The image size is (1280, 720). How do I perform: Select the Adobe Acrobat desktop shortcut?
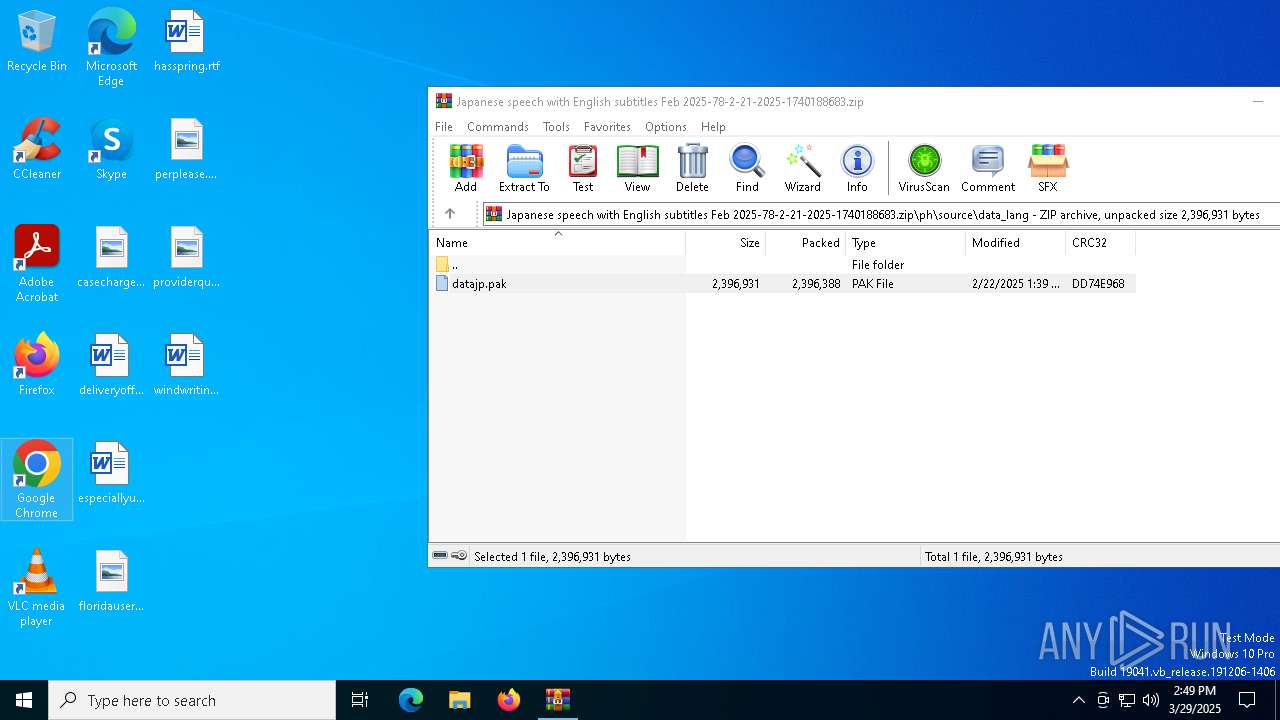click(x=37, y=264)
